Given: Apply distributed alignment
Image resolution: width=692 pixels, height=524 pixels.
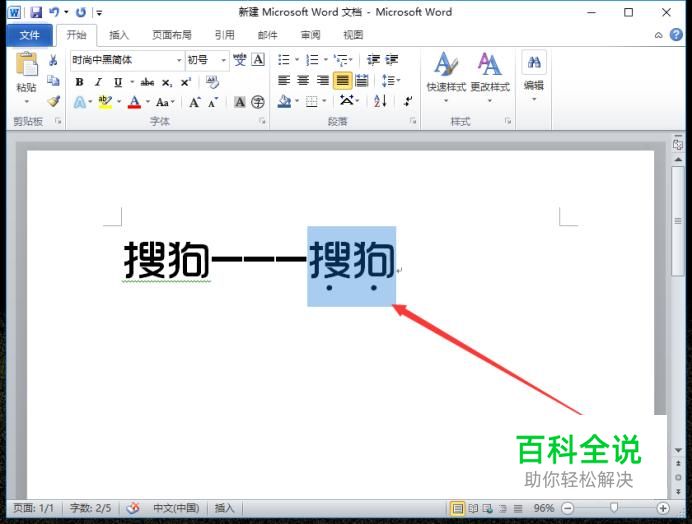Looking at the screenshot, I should pyautogui.click(x=361, y=80).
